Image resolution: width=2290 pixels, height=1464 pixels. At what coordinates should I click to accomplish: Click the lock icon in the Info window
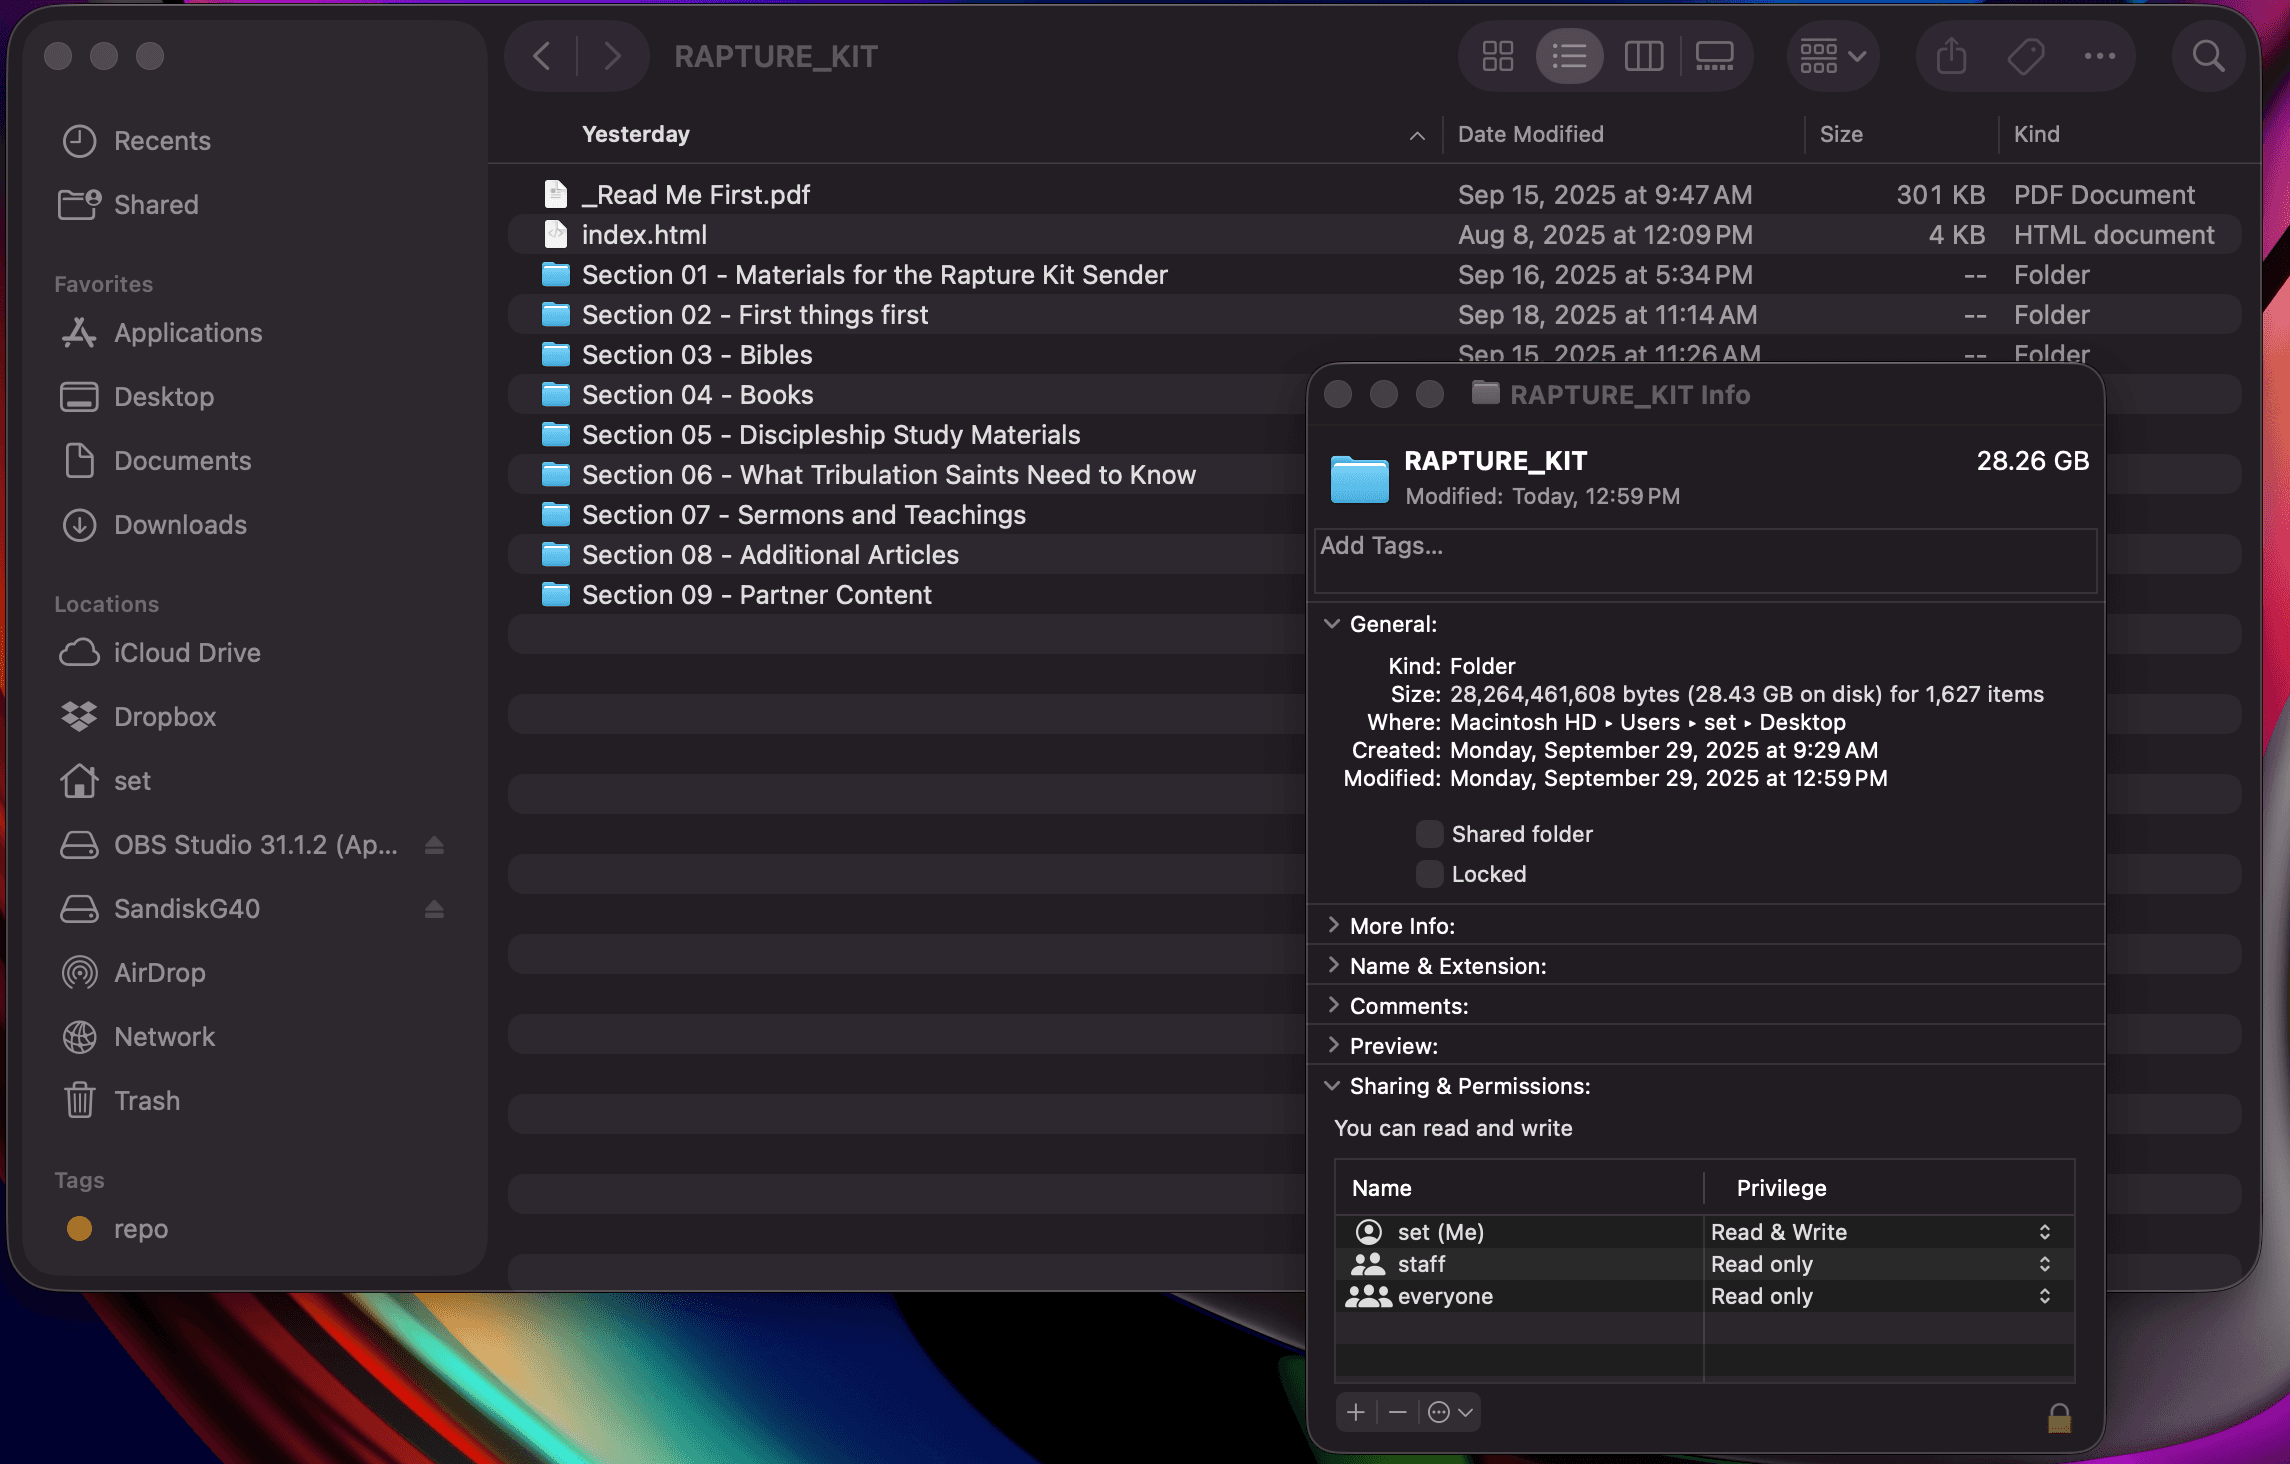[2058, 1417]
